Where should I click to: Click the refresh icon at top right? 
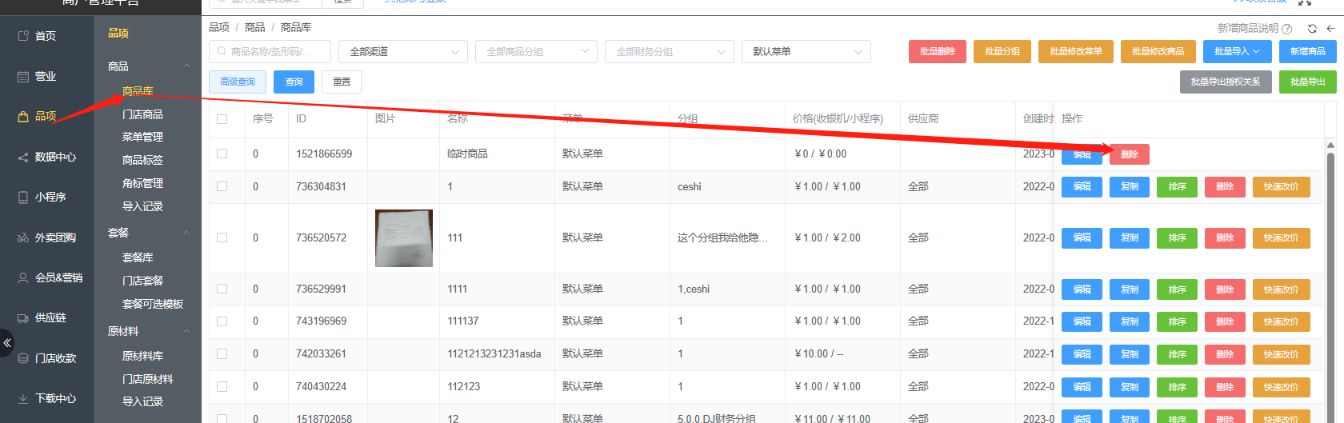(1312, 30)
